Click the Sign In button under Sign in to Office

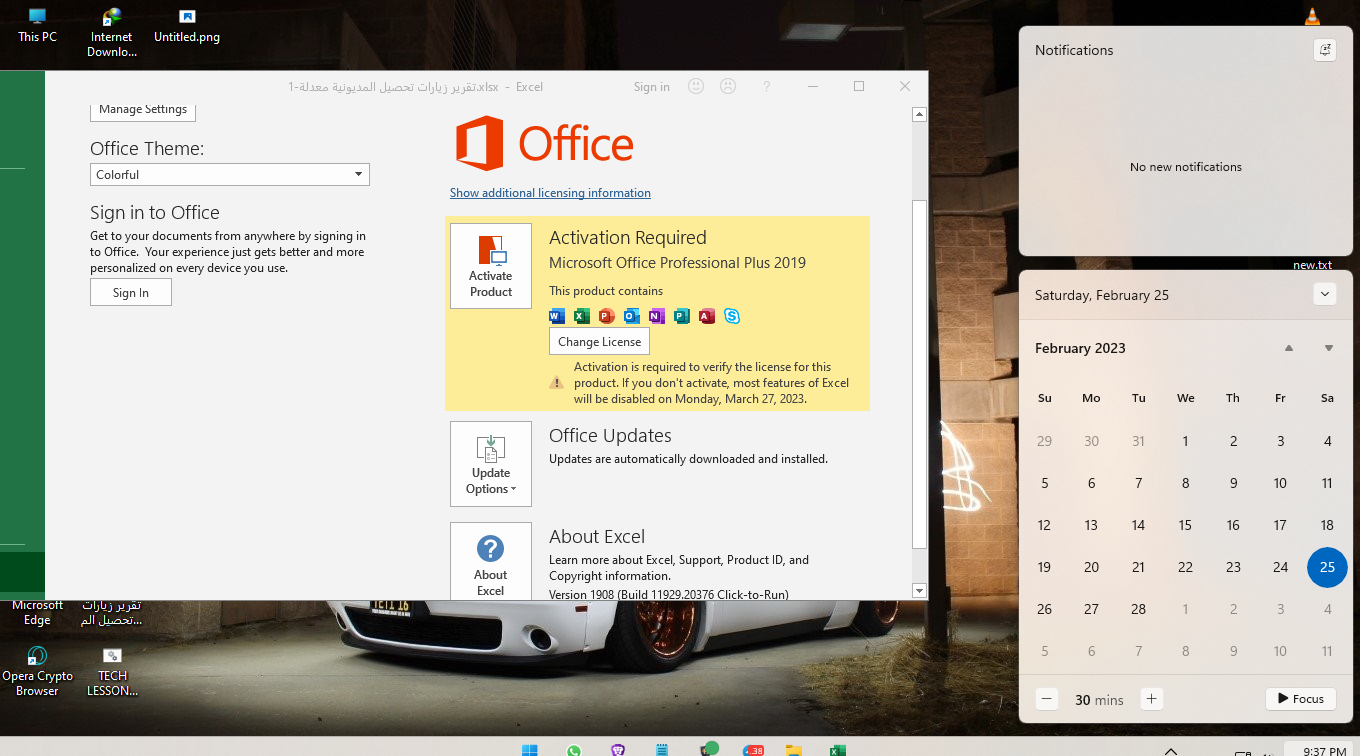(x=131, y=293)
